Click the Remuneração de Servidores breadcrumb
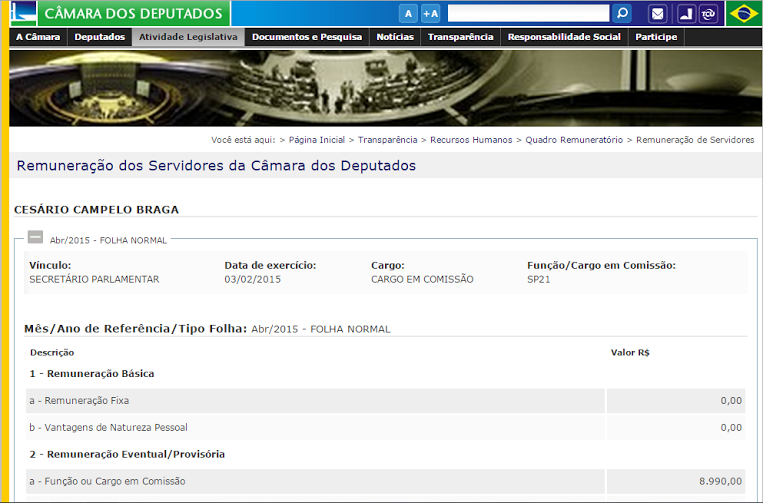The height and width of the screenshot is (503, 763). coord(695,140)
